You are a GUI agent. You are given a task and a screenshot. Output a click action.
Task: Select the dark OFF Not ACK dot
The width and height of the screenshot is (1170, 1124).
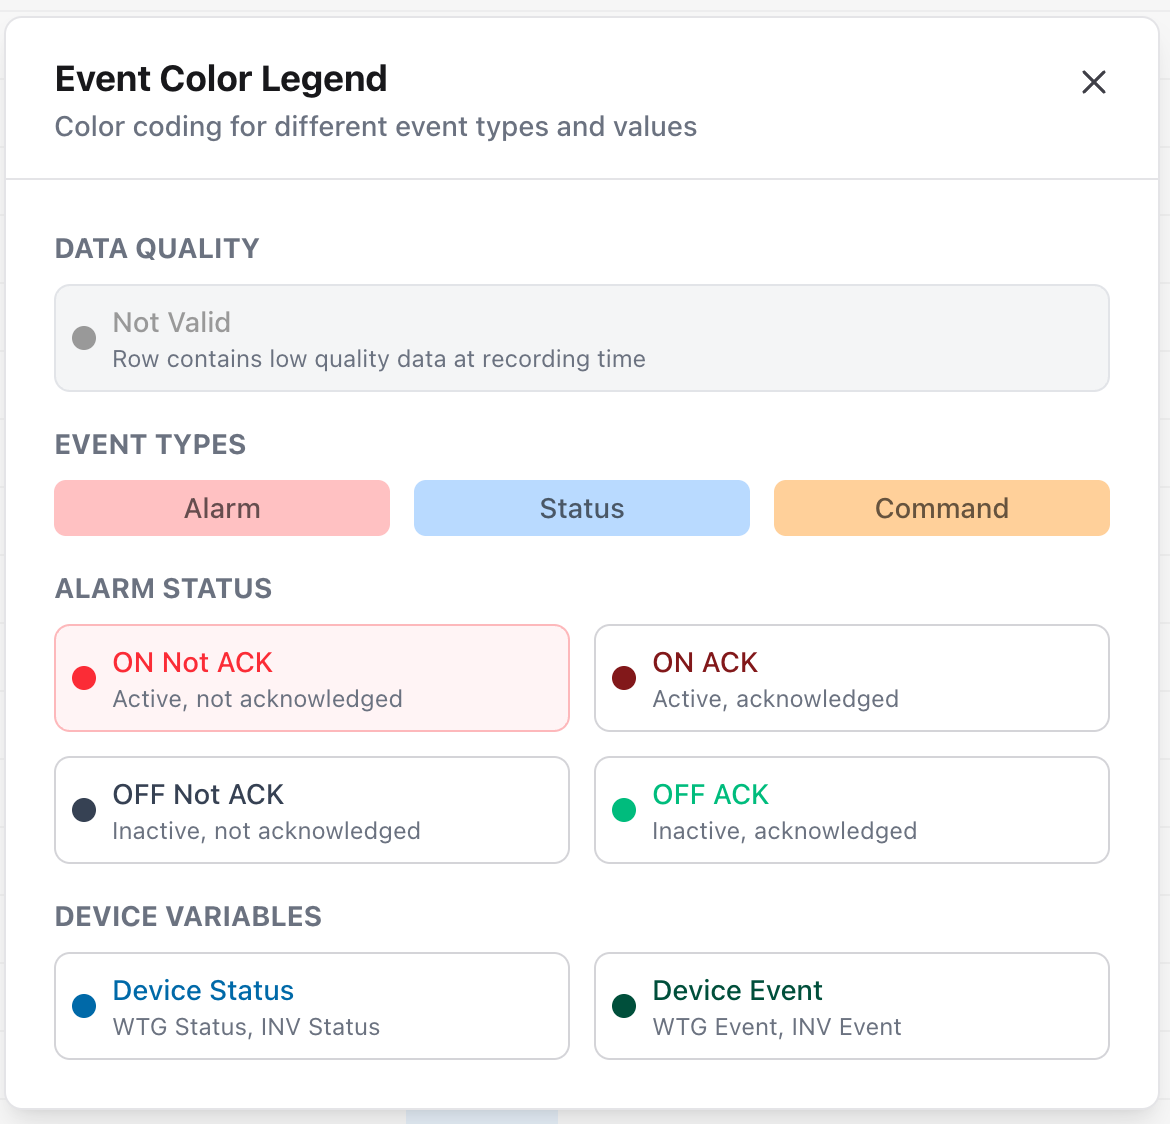83,810
